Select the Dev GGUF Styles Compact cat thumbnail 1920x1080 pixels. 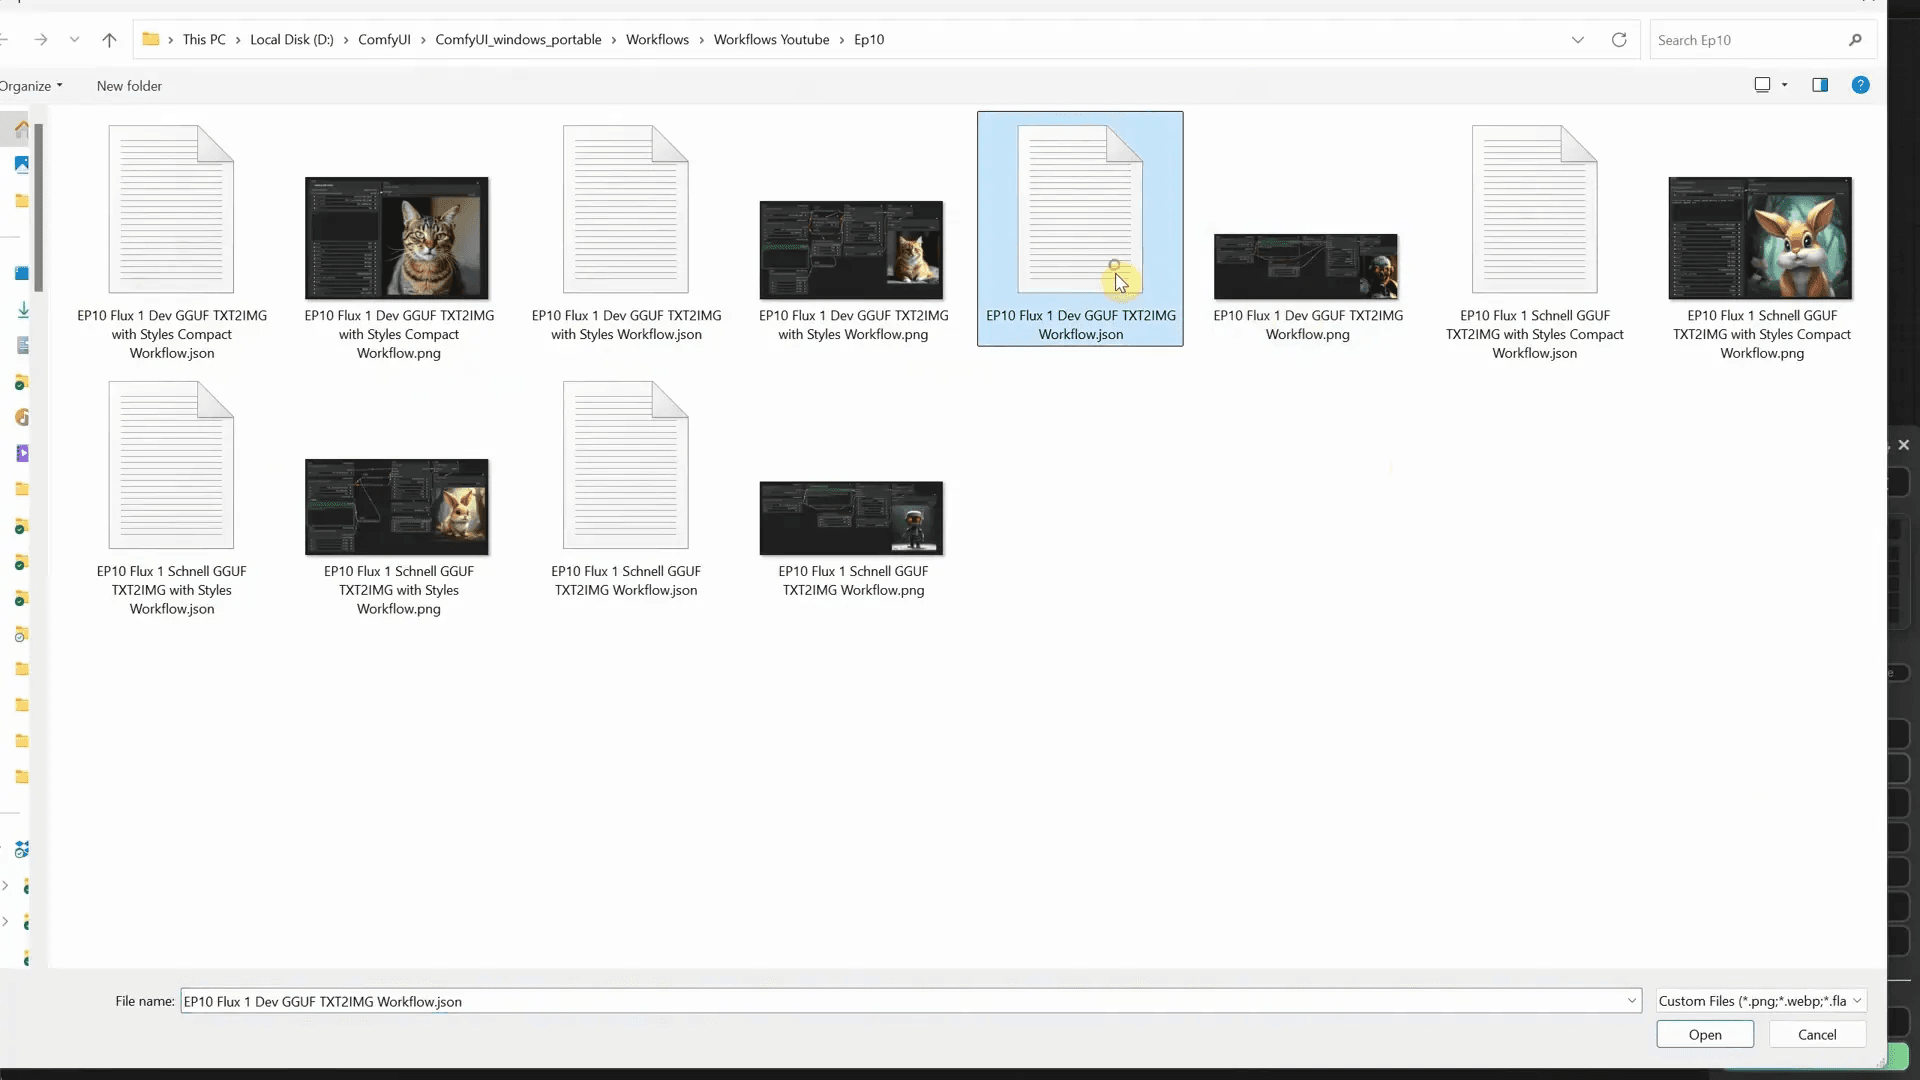point(397,238)
